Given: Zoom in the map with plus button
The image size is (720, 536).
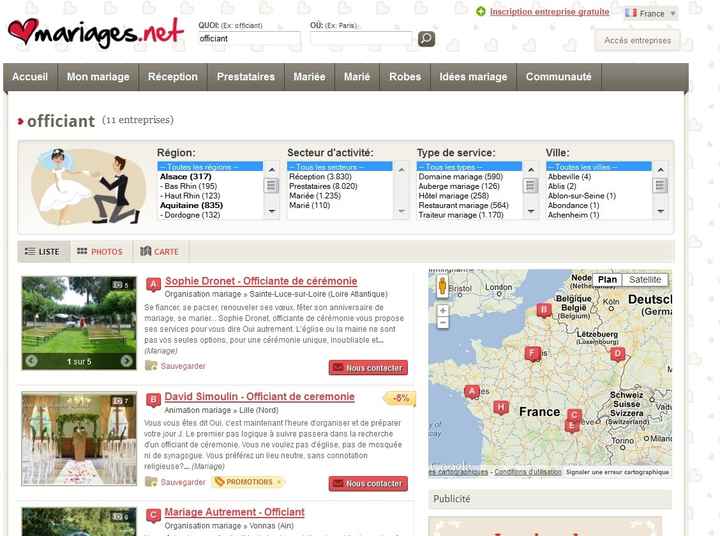Looking at the screenshot, I should pos(443,310).
